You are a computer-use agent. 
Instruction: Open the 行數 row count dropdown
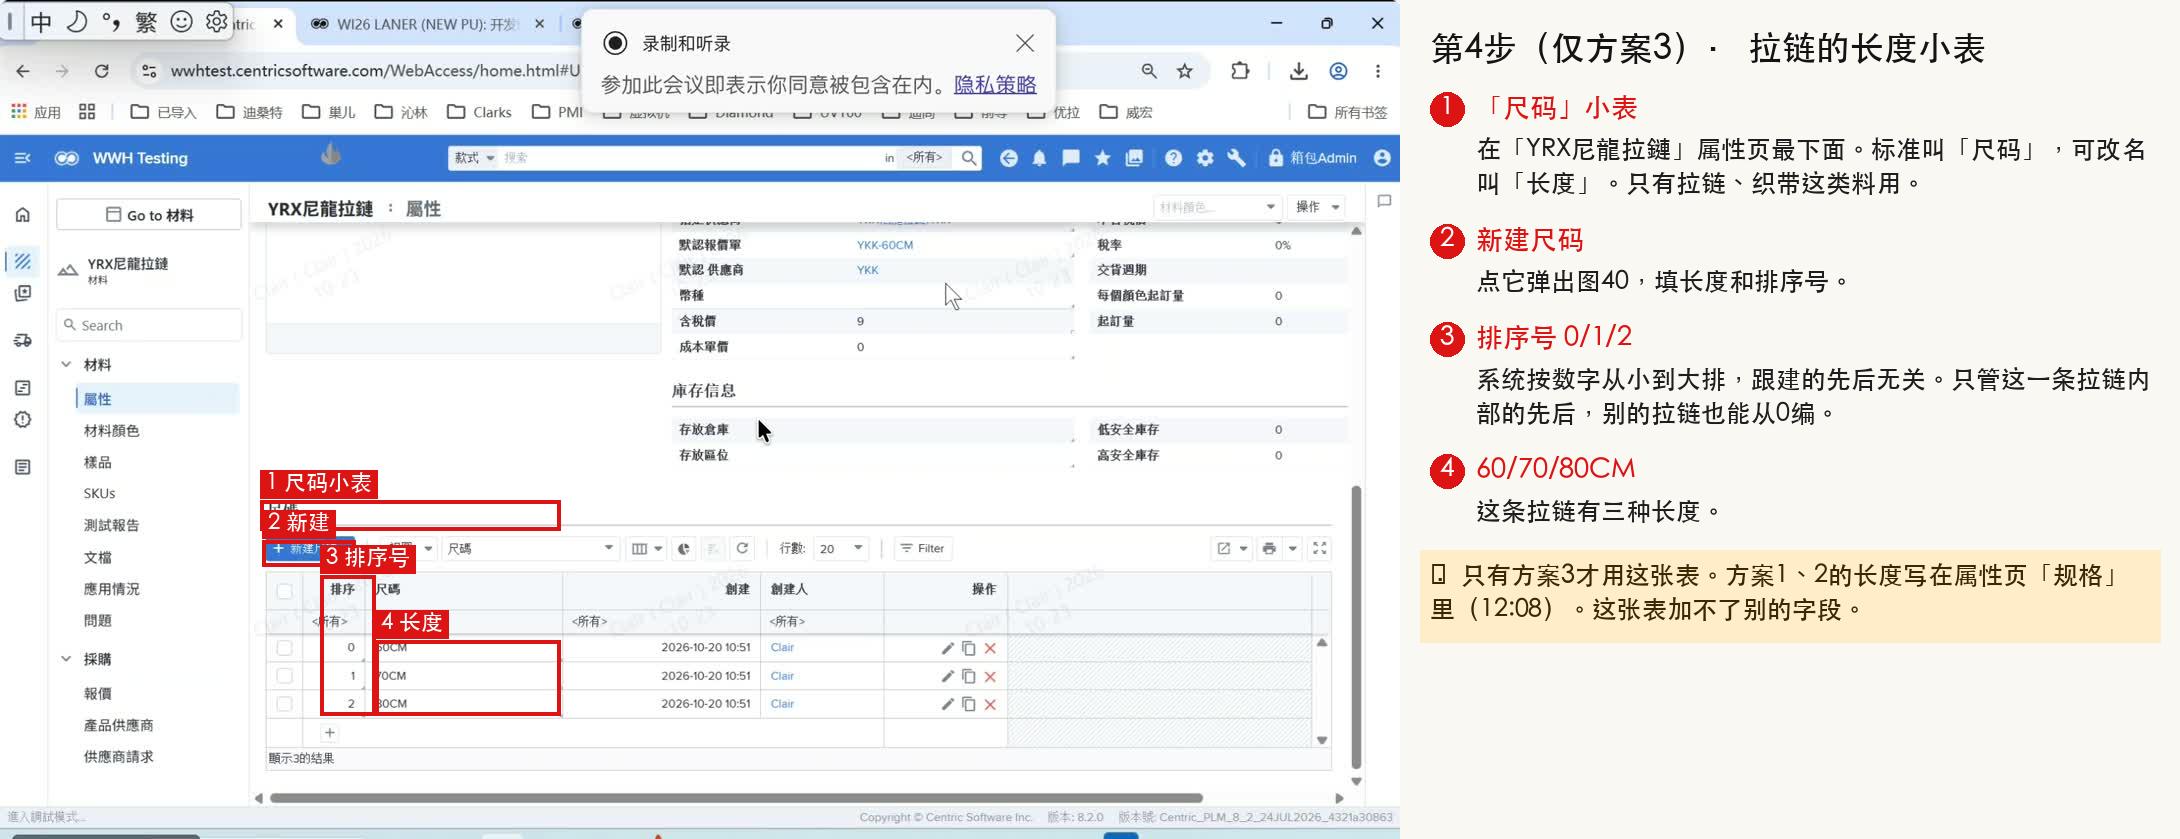[841, 548]
